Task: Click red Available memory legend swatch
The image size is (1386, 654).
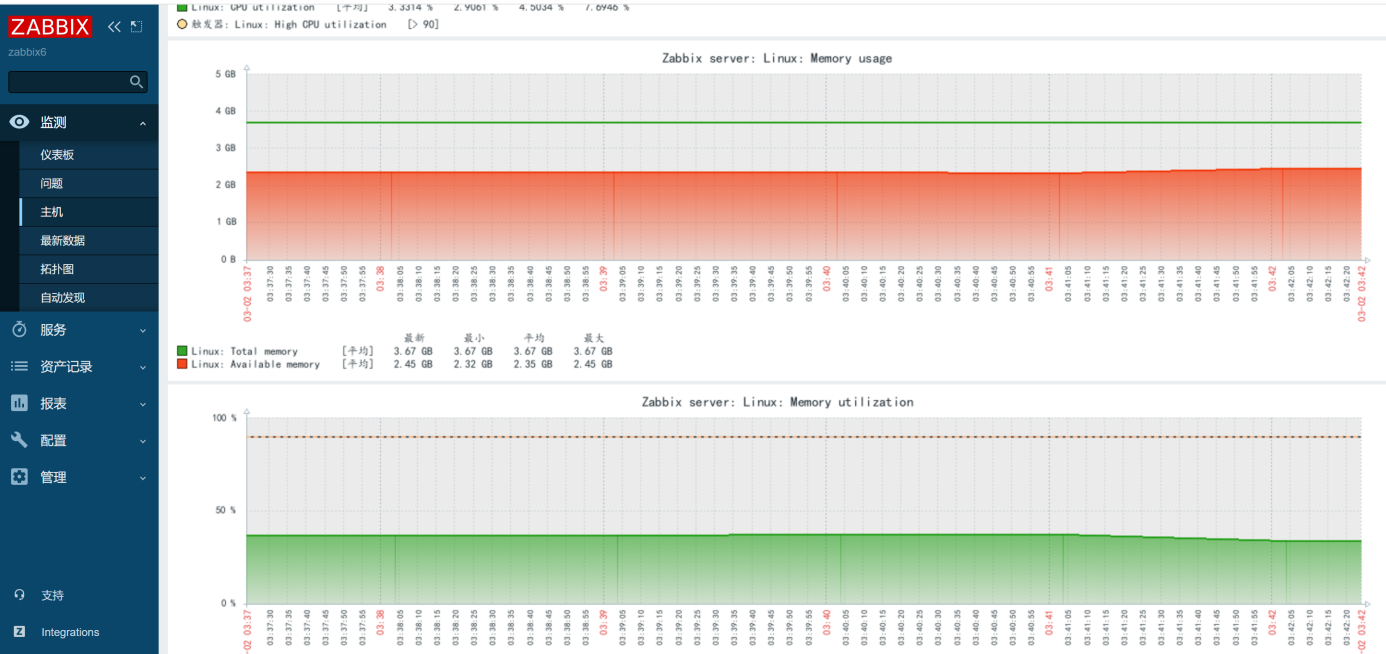Action: (x=182, y=364)
